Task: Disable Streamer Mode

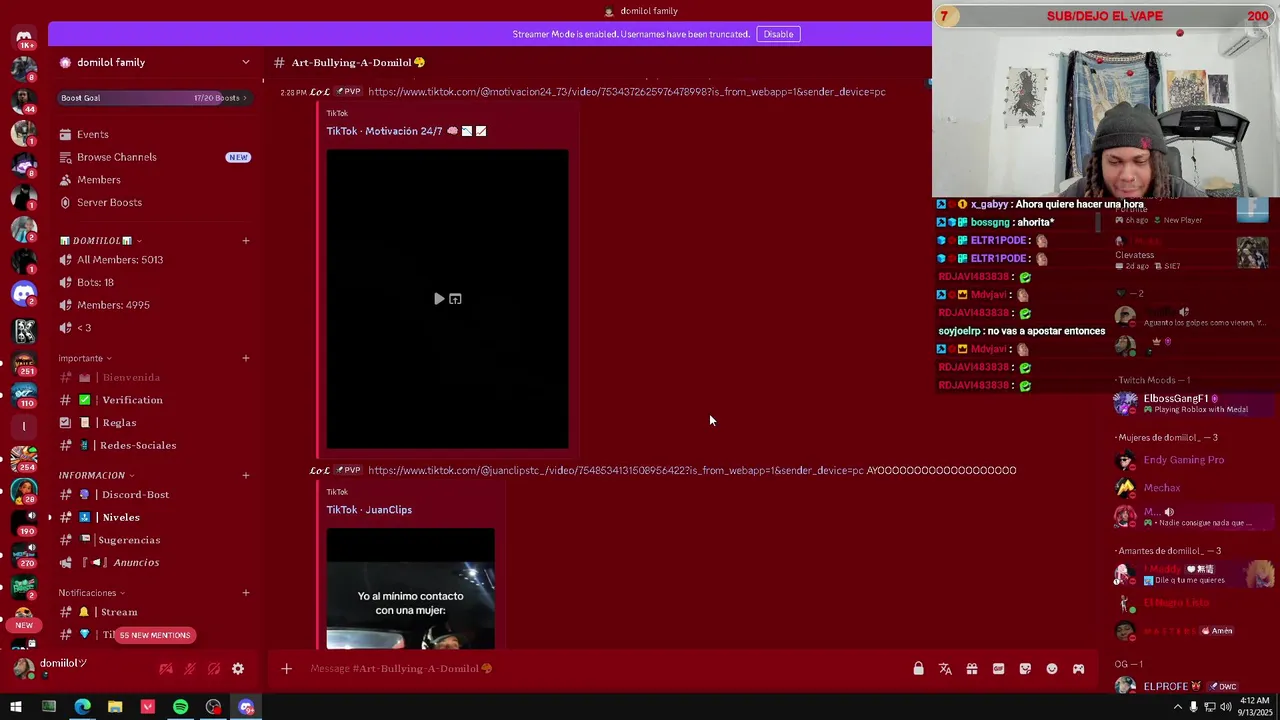Action: point(778,34)
